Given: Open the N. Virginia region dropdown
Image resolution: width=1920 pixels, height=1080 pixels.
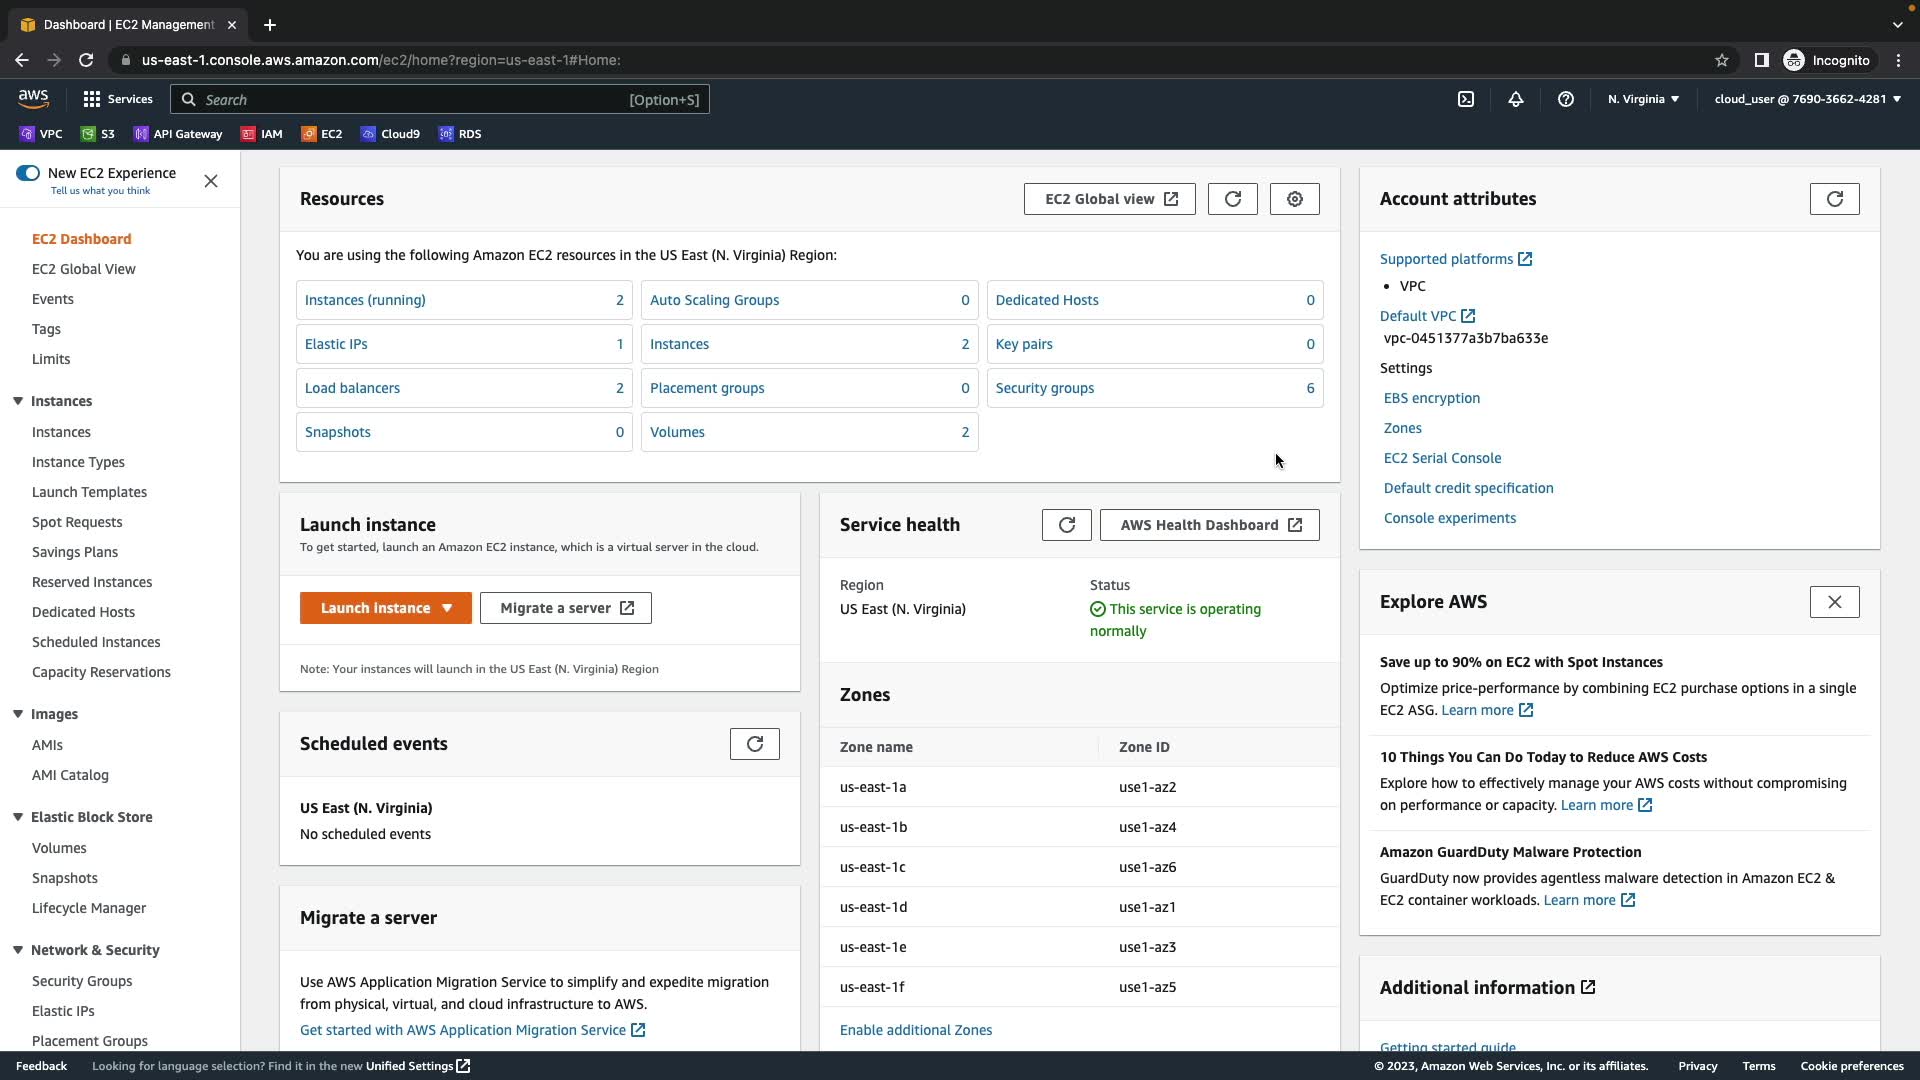Looking at the screenshot, I should click(x=1643, y=99).
